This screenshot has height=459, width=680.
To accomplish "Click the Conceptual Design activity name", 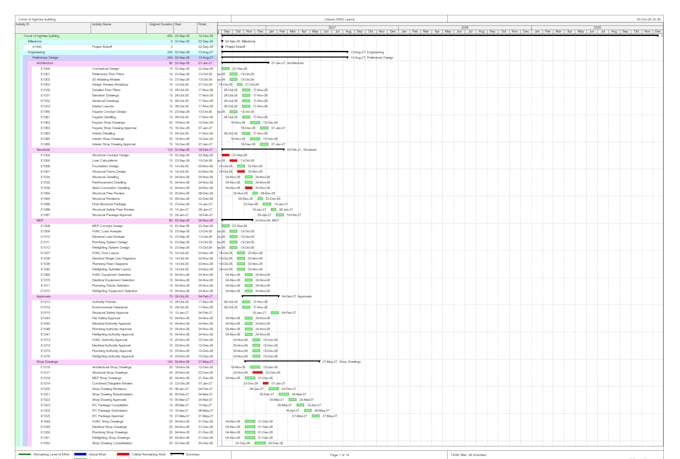I will [x=105, y=69].
